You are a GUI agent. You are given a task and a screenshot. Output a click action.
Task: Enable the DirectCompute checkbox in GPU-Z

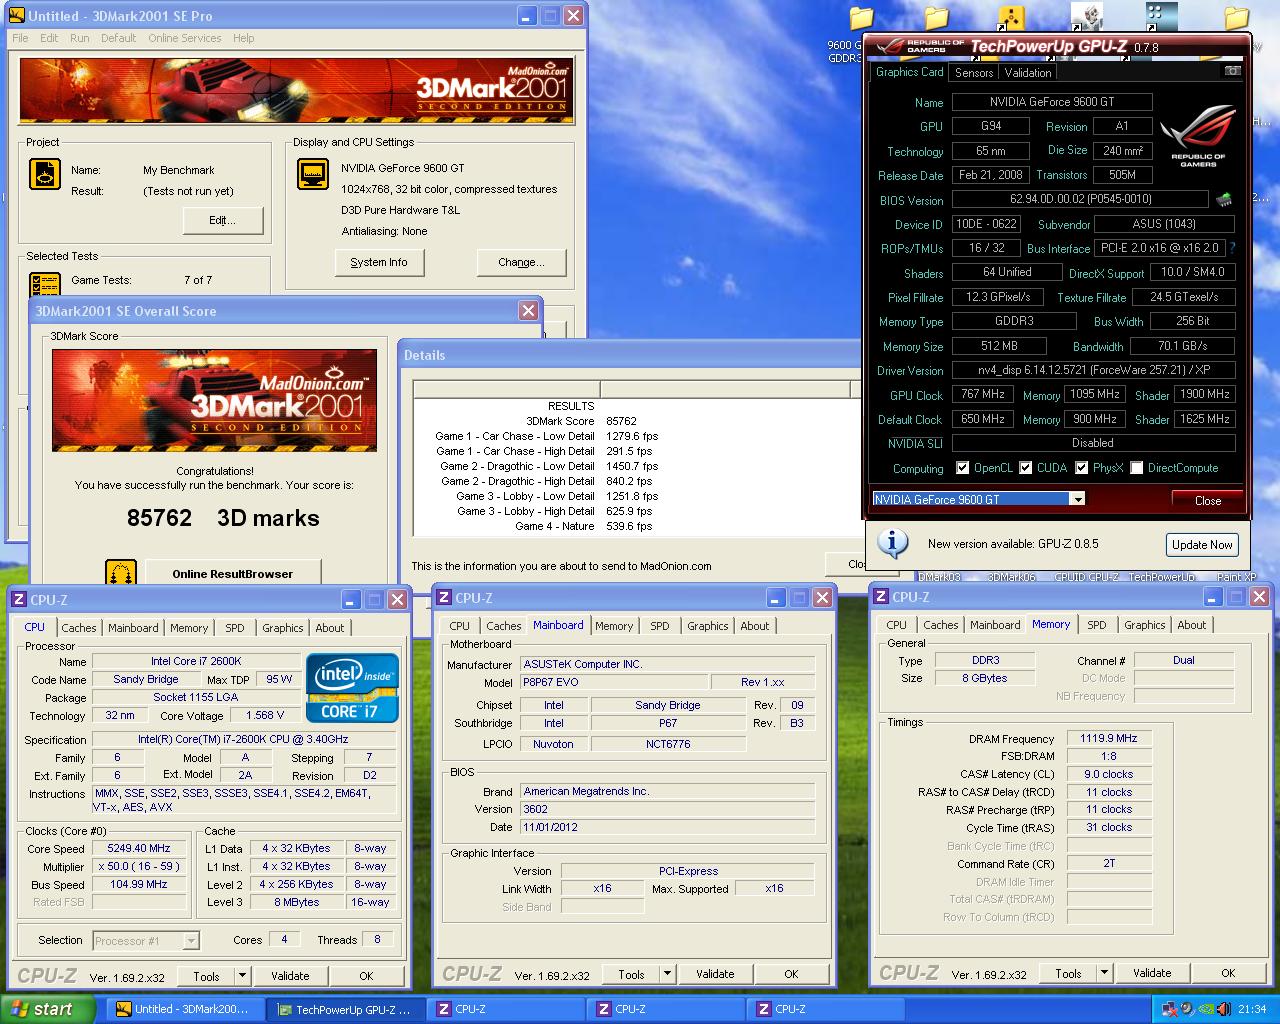pyautogui.click(x=1137, y=468)
